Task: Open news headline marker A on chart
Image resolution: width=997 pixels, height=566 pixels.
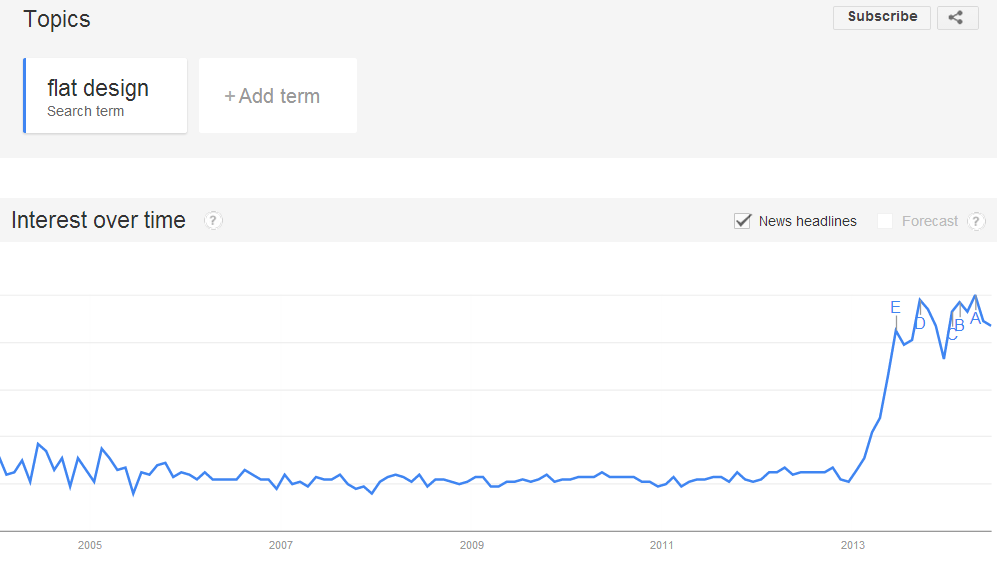Action: click(975, 318)
